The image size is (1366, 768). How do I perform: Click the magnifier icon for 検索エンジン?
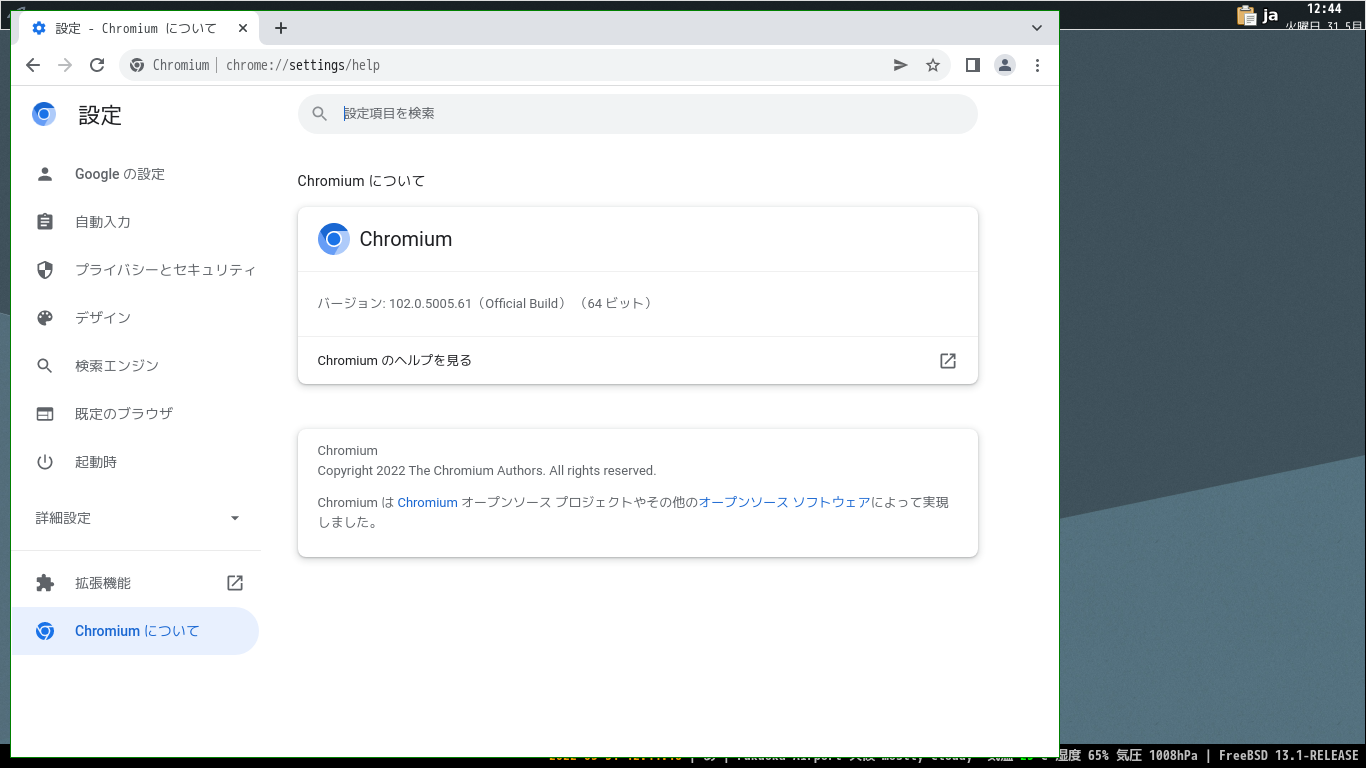pos(45,366)
